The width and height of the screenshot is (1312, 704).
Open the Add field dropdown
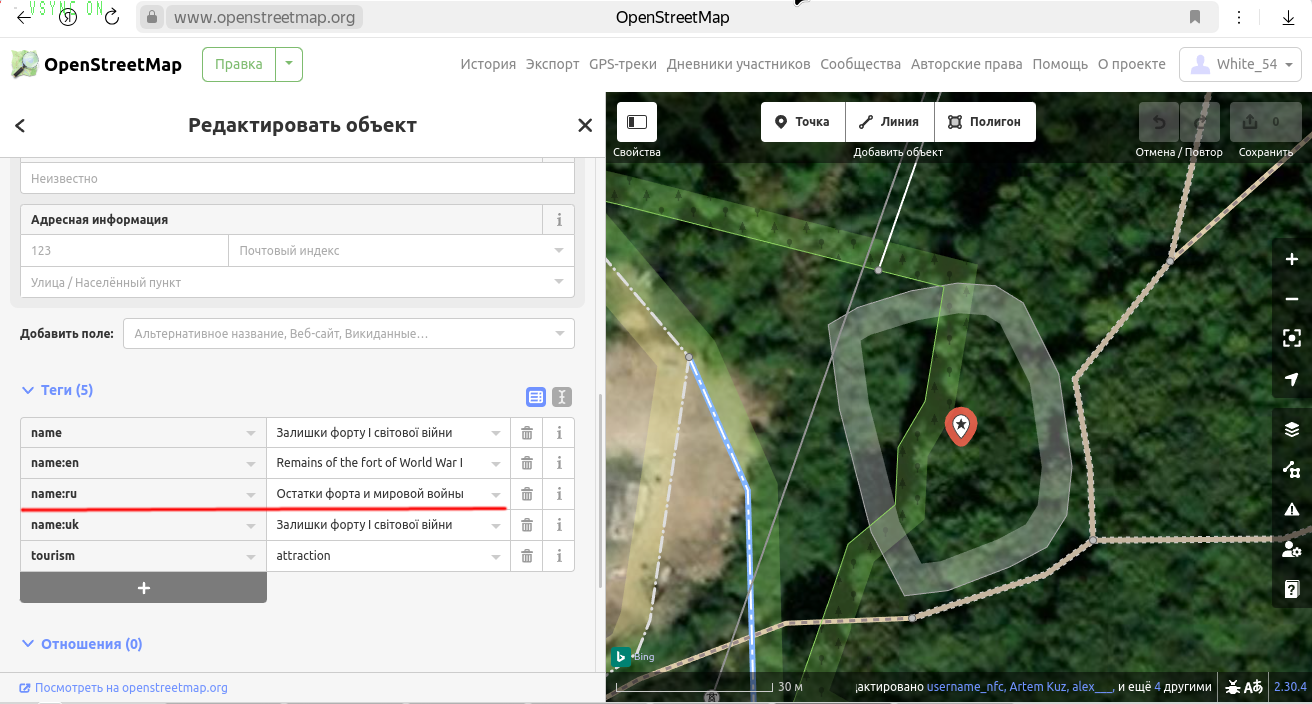[348, 334]
